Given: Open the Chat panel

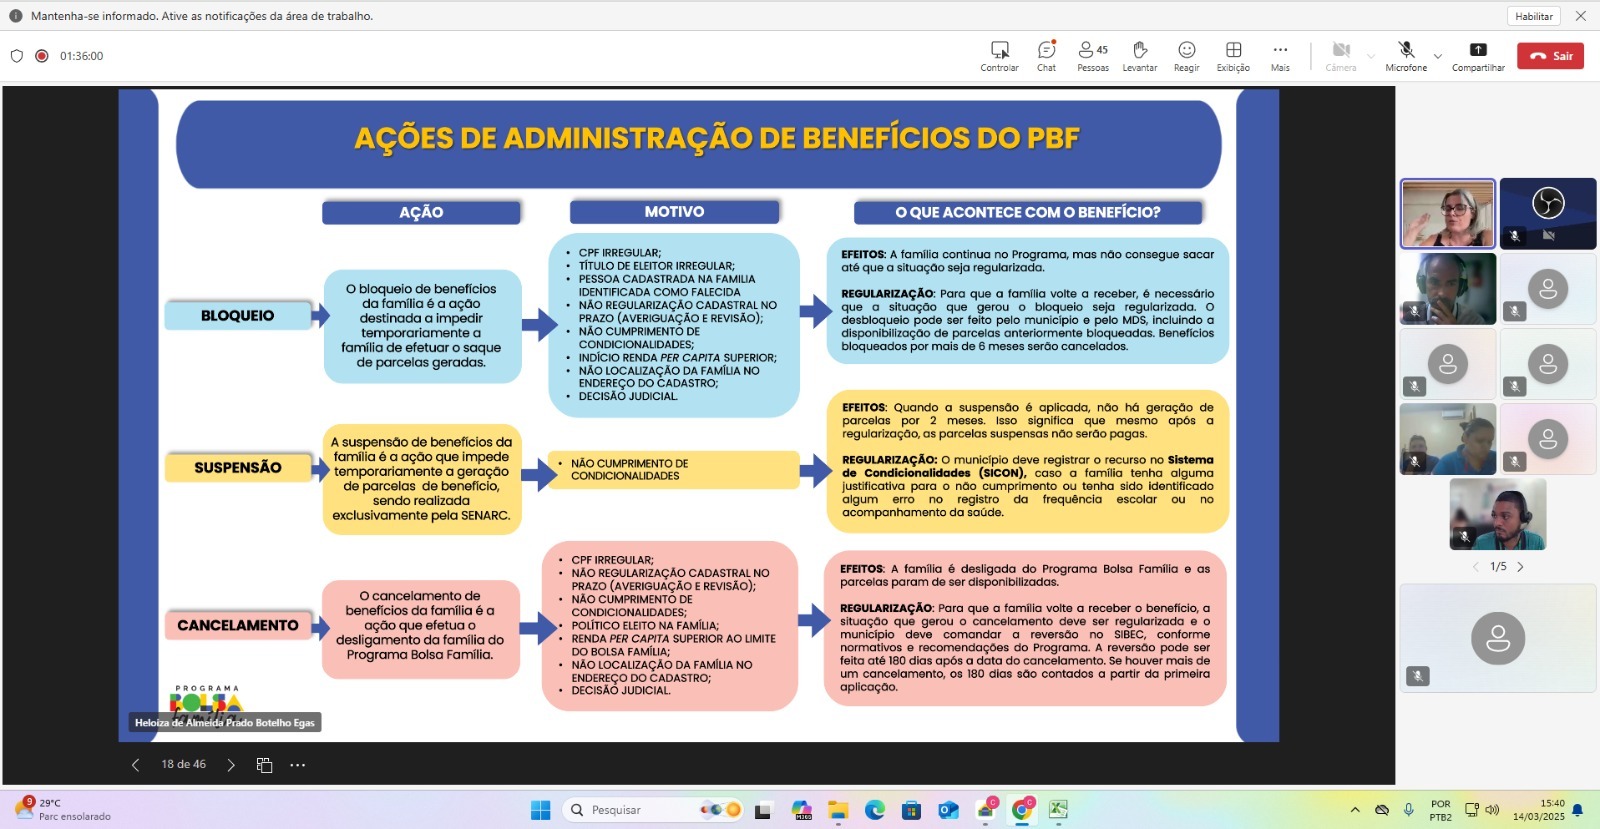Looking at the screenshot, I should [1046, 55].
